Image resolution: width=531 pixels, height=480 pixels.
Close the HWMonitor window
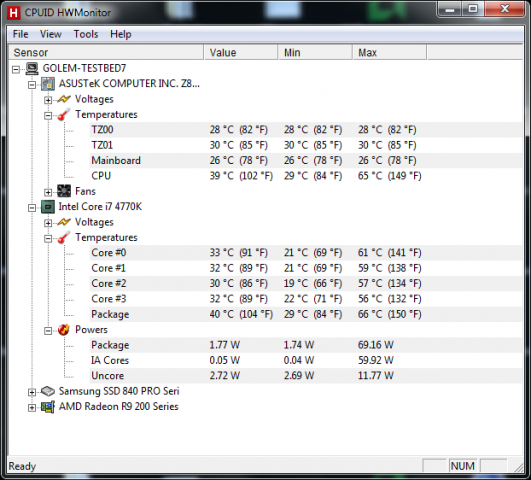pyautogui.click(x=504, y=9)
